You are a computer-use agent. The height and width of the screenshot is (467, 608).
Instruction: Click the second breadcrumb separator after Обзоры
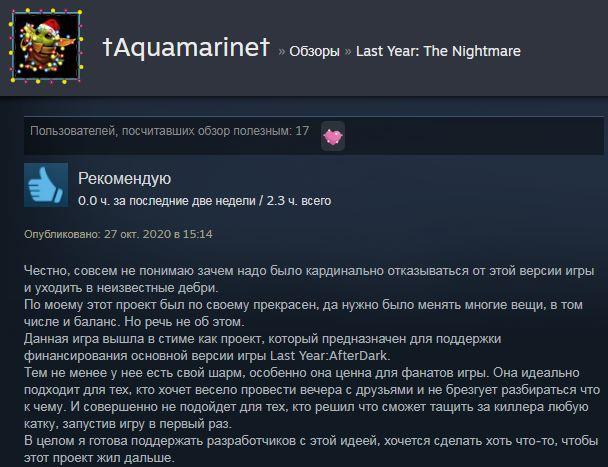coord(348,52)
